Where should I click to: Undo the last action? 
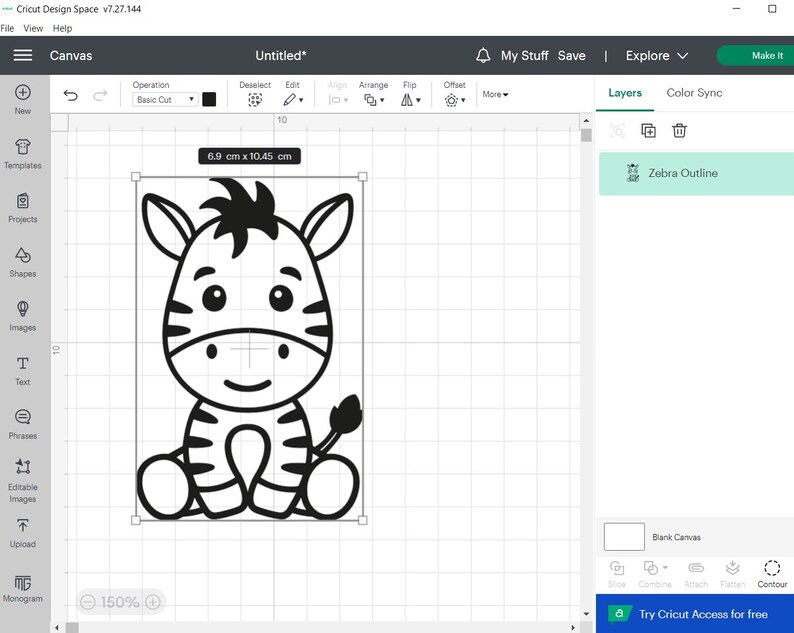point(71,95)
